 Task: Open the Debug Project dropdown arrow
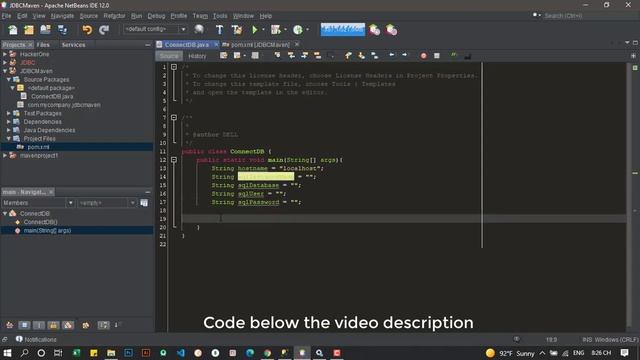pos(285,29)
